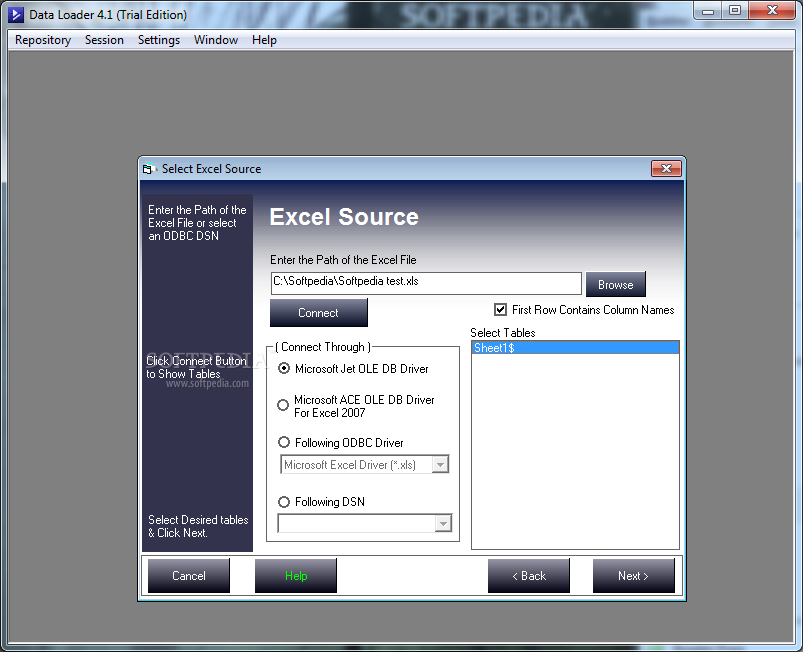Click the Select Excel Source dialog icon
803x652 pixels.
[149, 169]
